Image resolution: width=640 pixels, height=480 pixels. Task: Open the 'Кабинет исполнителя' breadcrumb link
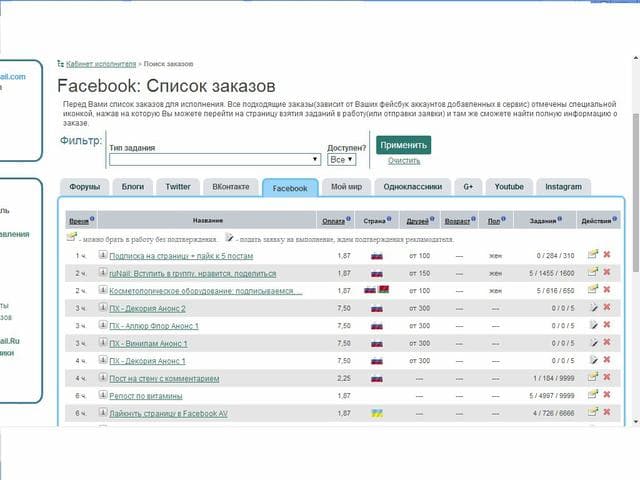point(101,64)
